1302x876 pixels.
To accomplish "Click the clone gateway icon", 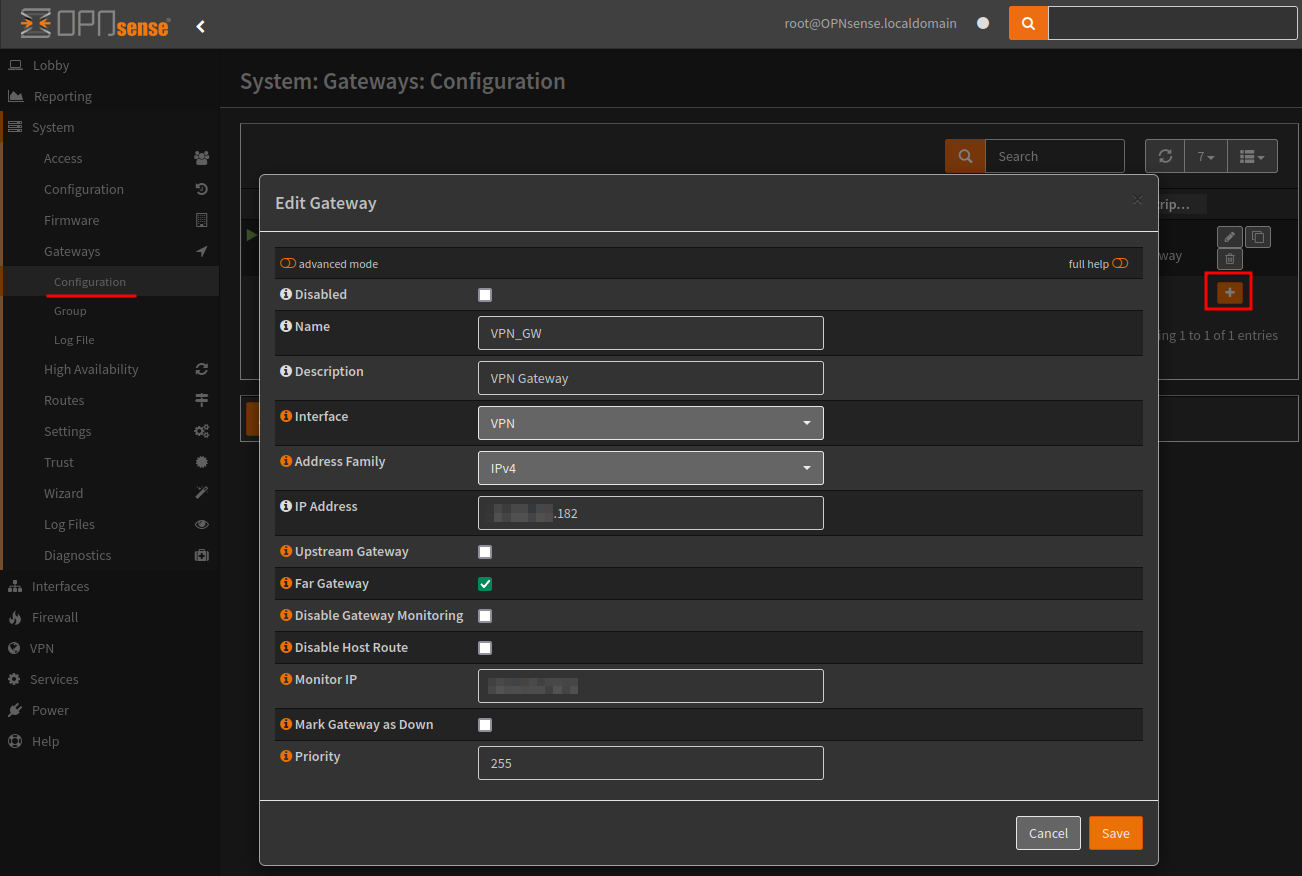I will coord(1258,237).
